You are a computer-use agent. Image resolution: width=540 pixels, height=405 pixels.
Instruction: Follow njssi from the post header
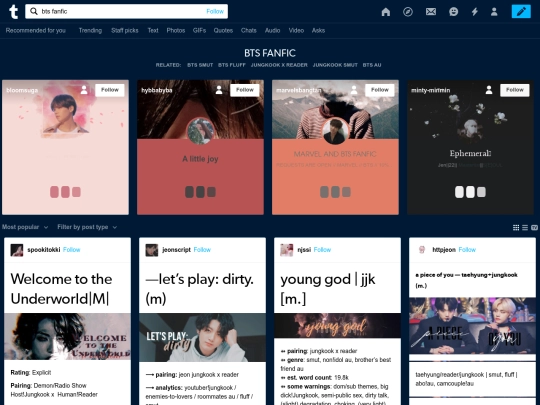[322, 250]
